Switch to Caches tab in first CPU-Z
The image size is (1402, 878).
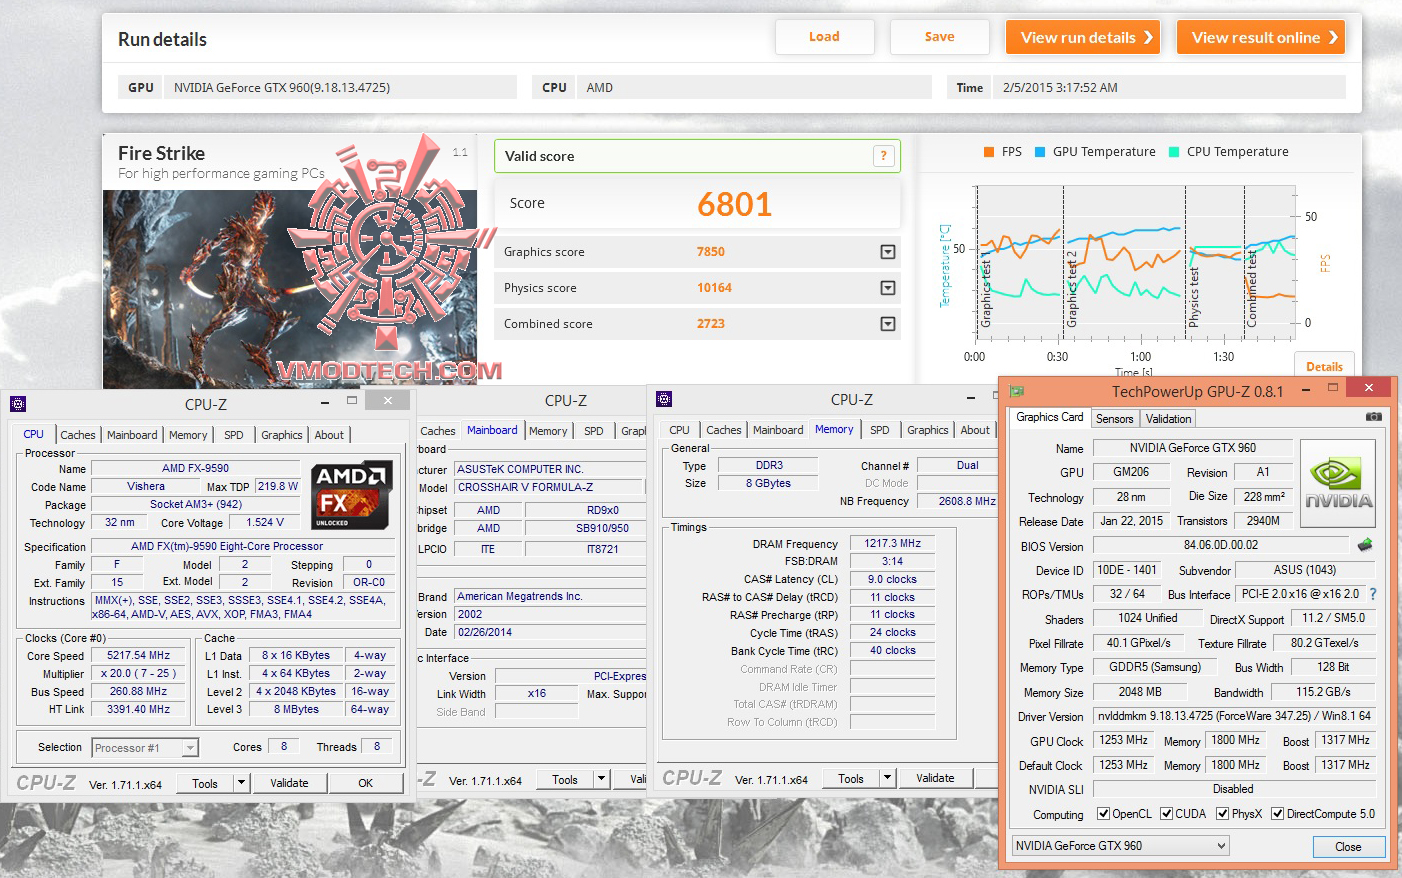coord(78,435)
